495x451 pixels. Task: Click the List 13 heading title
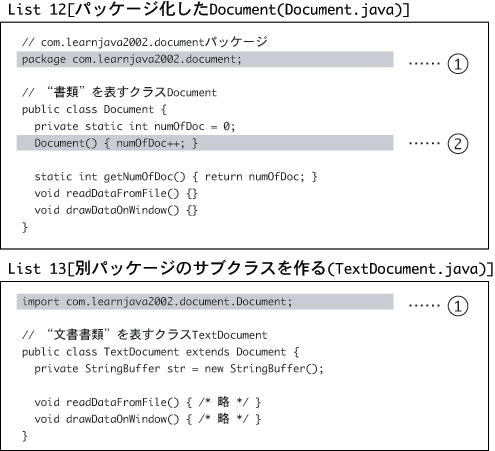pos(250,268)
